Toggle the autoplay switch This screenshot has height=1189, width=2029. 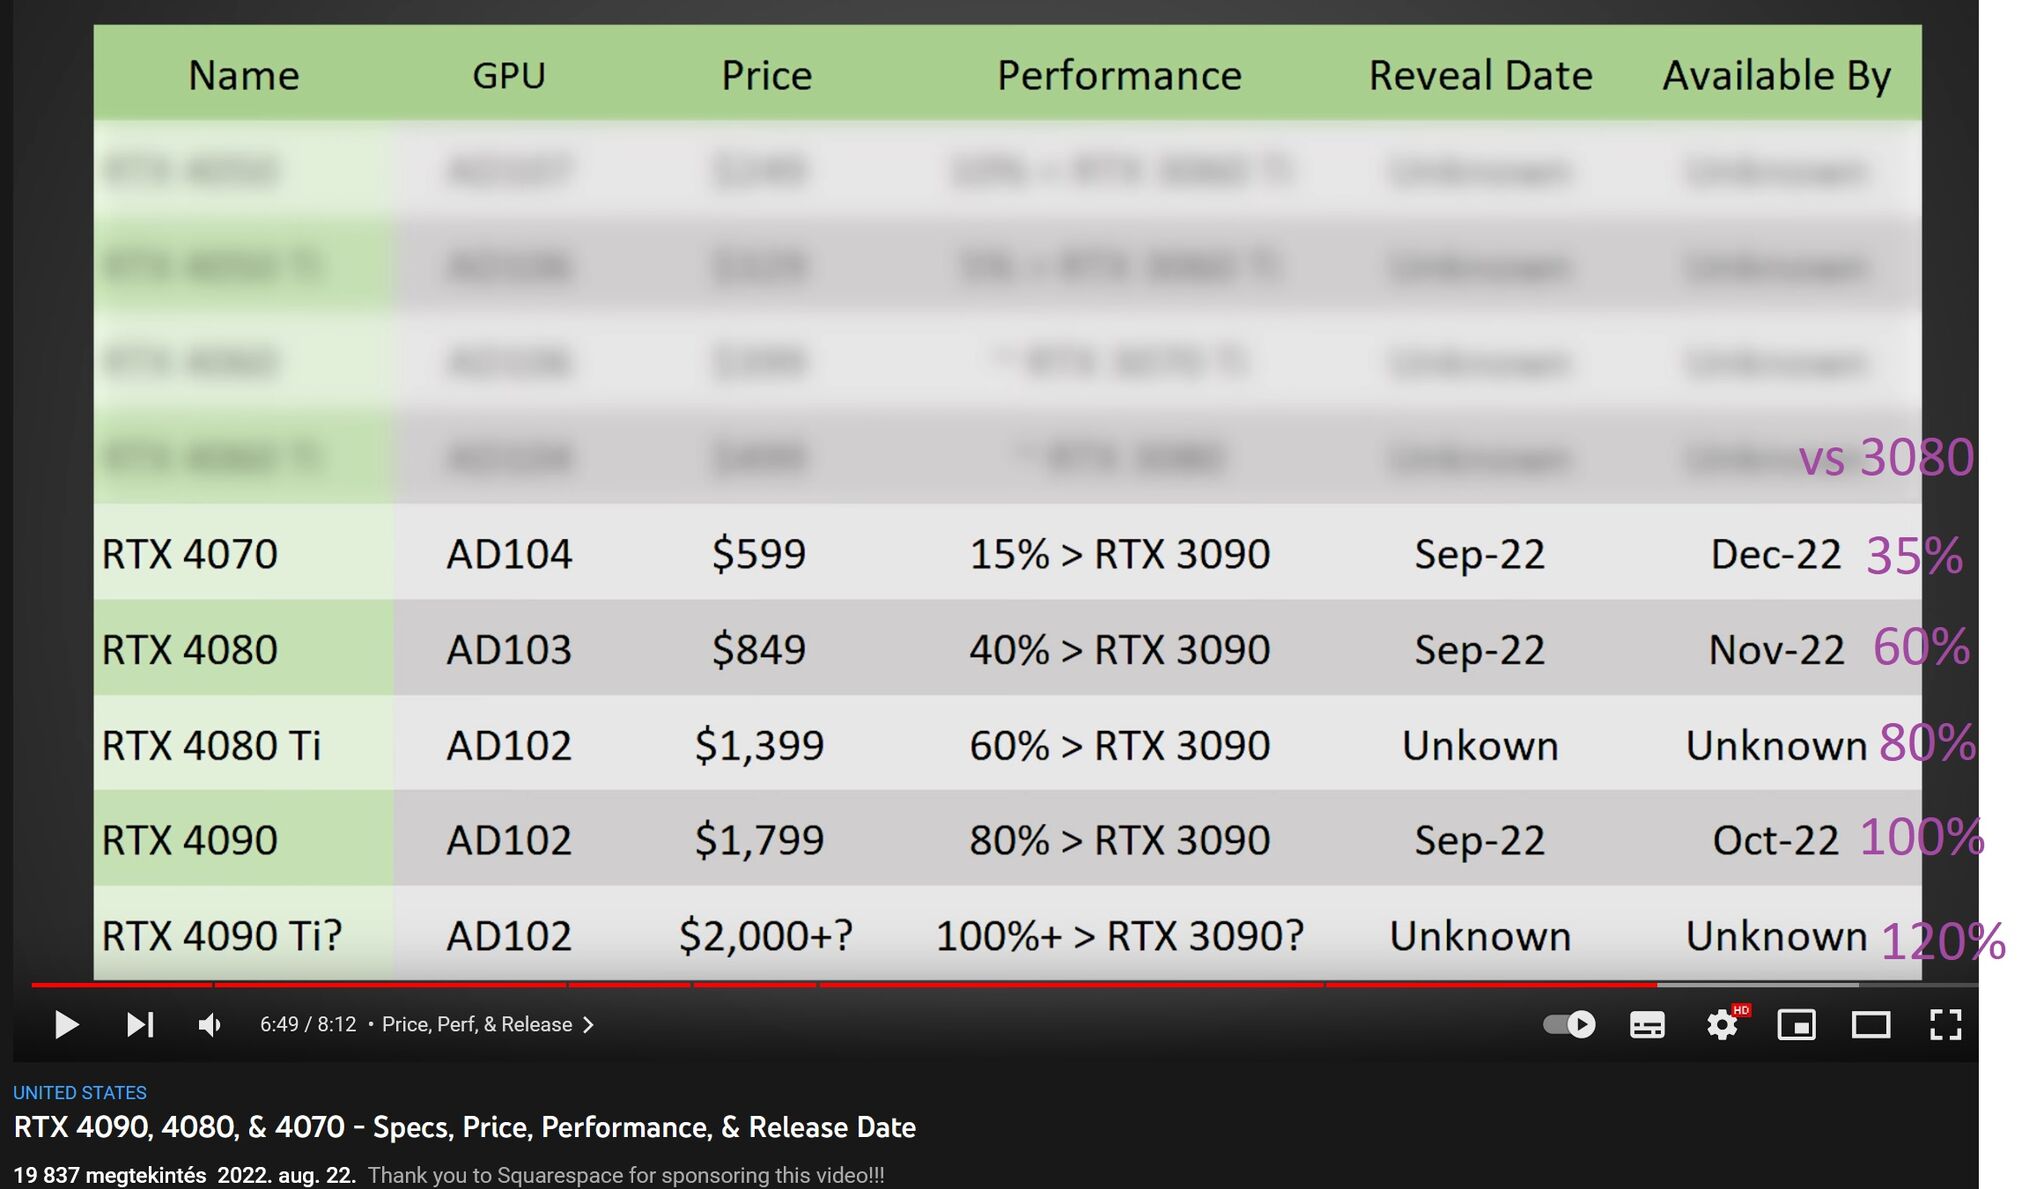click(x=1568, y=1024)
